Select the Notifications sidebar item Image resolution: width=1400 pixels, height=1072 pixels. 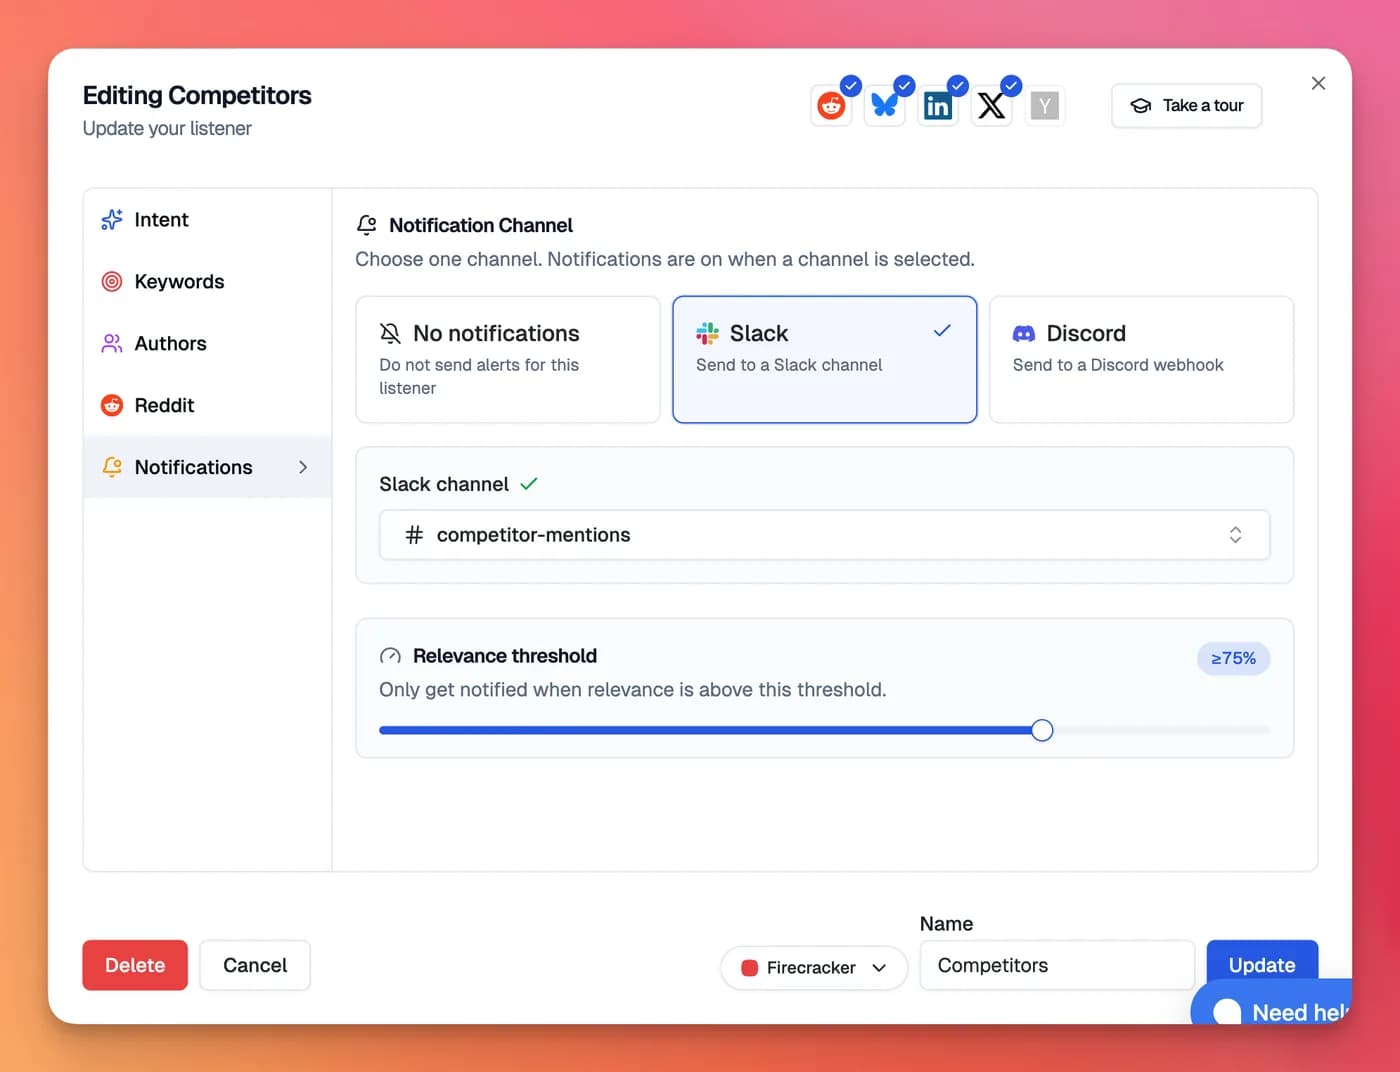pos(207,467)
